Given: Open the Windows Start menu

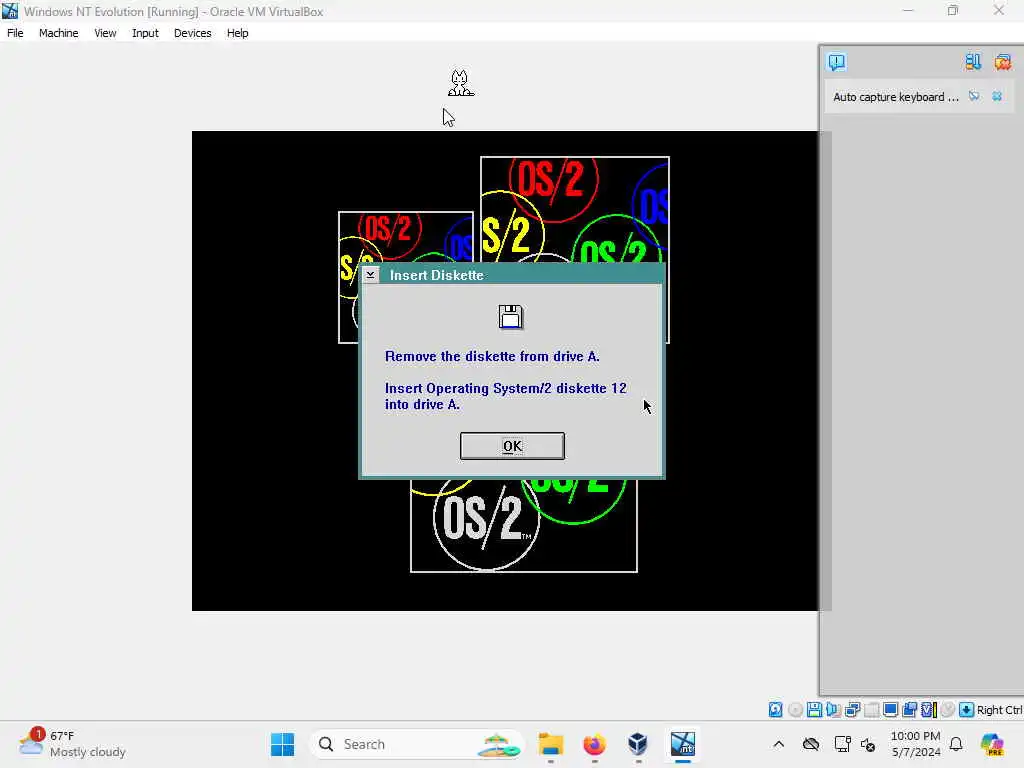Looking at the screenshot, I should tap(283, 744).
